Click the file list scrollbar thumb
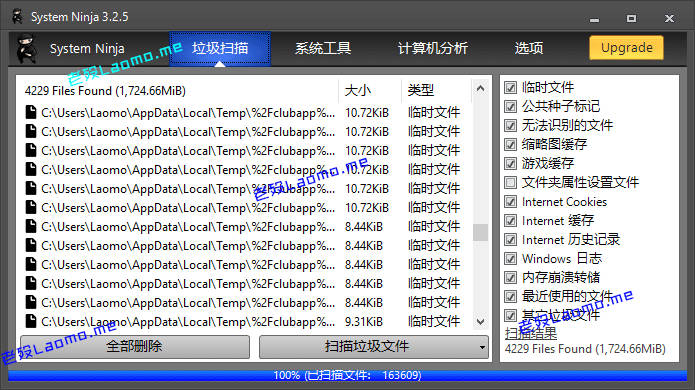Viewport: 695px width, 390px height. tap(480, 232)
